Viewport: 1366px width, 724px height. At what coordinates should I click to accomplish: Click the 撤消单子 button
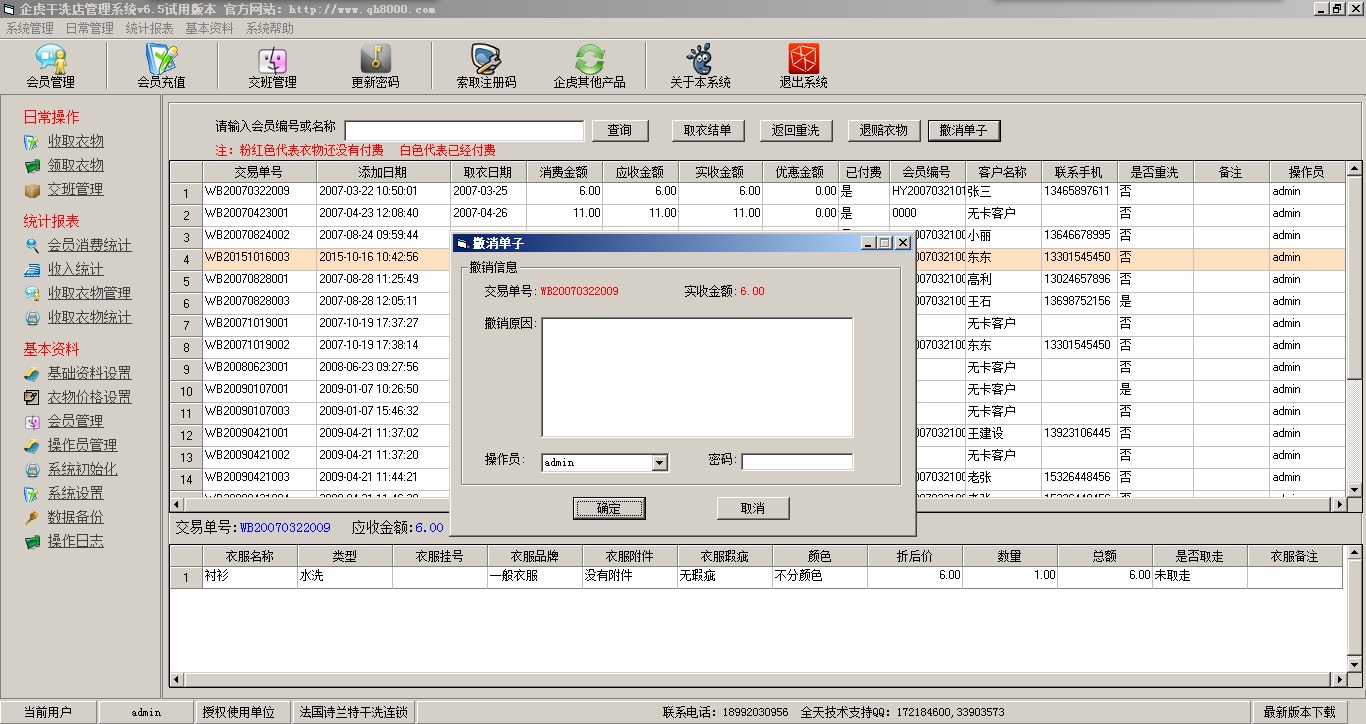coord(964,131)
